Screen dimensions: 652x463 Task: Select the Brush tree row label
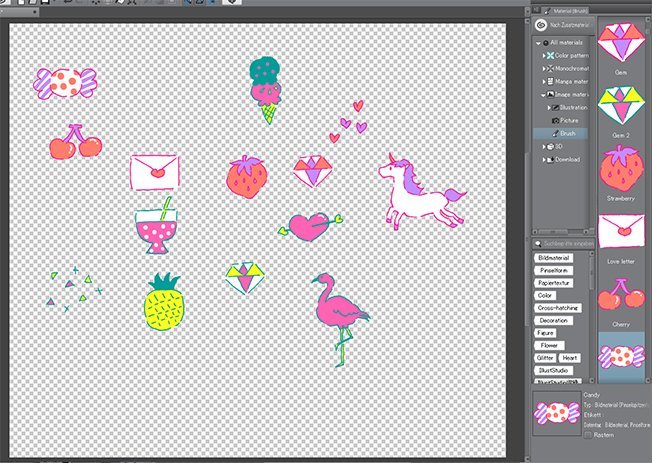coord(568,134)
